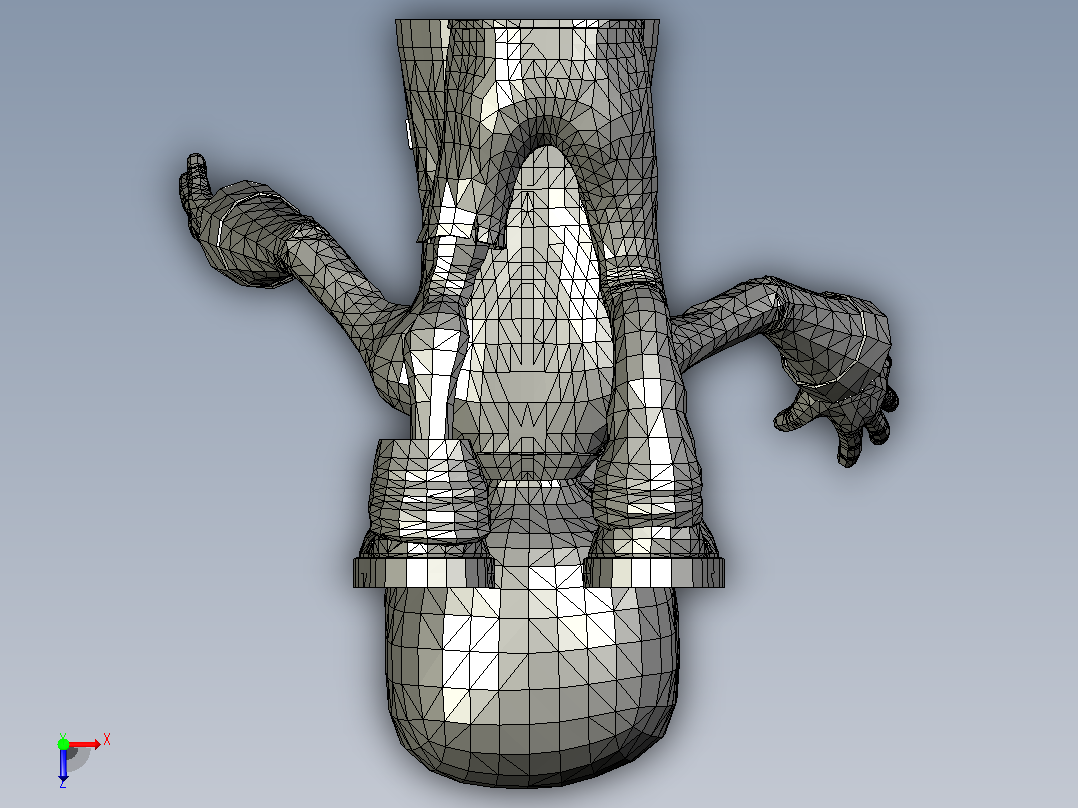The image size is (1078, 808).
Task: Click the green Y axis dot on the triad
Action: point(63,743)
